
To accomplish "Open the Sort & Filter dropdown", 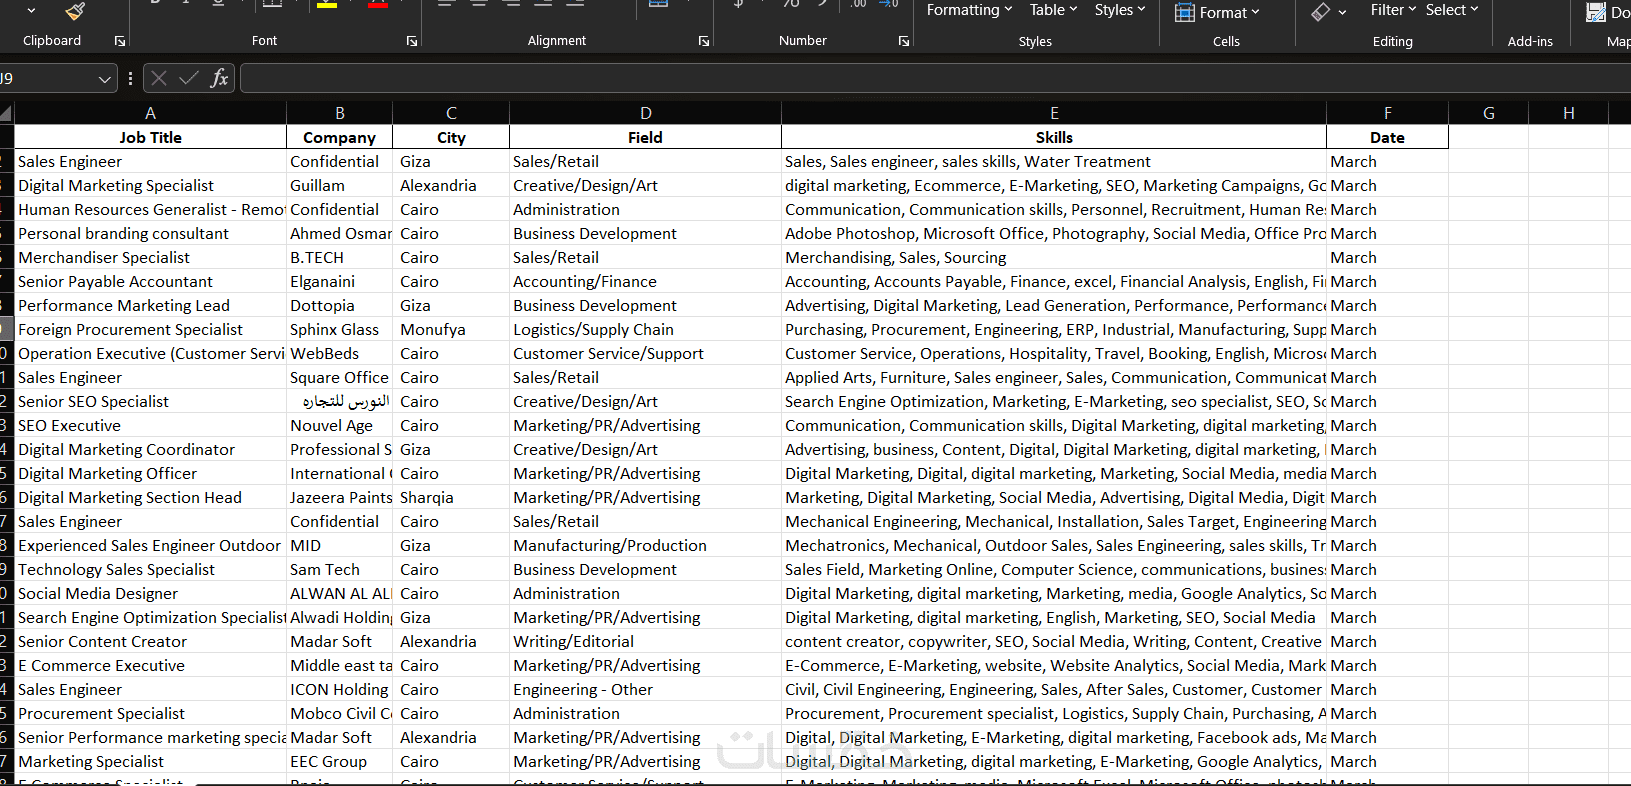I will [1393, 10].
